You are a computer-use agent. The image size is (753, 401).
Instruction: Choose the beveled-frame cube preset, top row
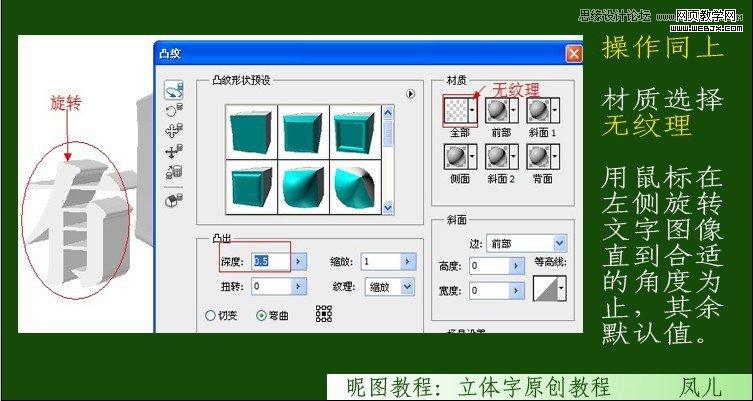click(x=355, y=132)
